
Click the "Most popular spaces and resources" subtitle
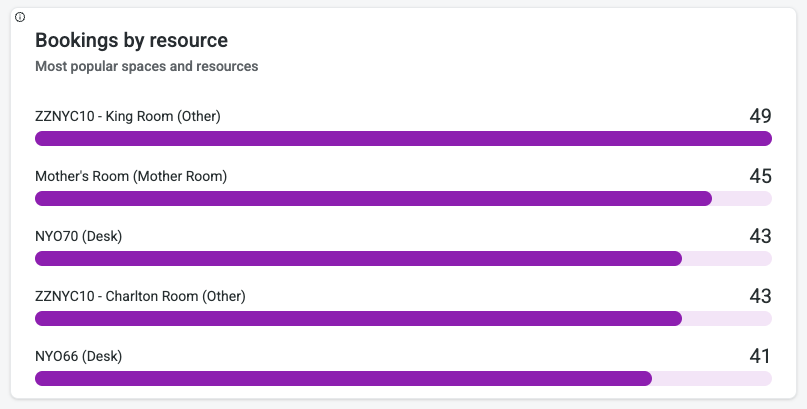pos(146,67)
